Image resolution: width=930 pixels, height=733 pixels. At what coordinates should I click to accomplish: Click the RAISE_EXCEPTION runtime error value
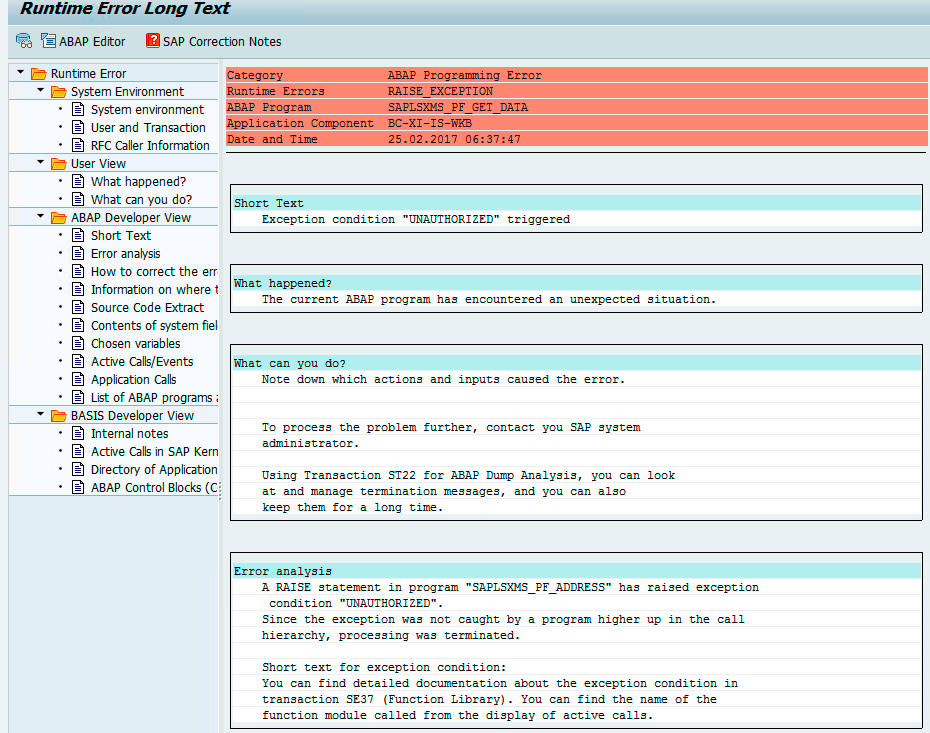(x=440, y=91)
